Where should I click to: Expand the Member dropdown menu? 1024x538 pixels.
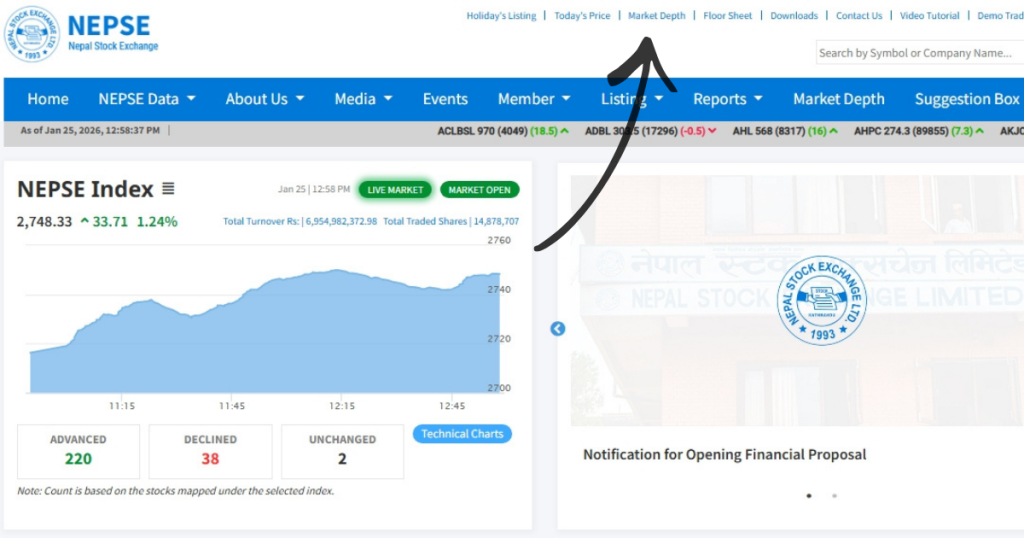coord(534,99)
